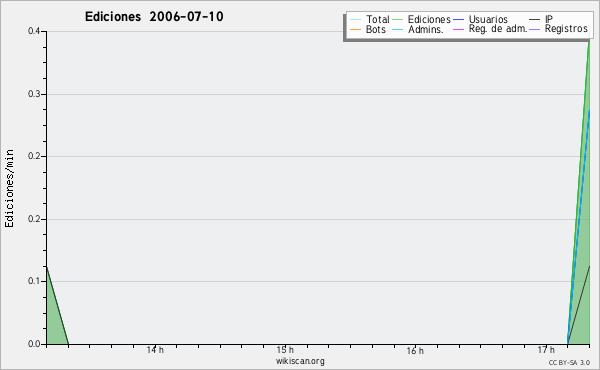The height and width of the screenshot is (370, 600).
Task: Click the wikiscan.org label
Action: (x=300, y=361)
